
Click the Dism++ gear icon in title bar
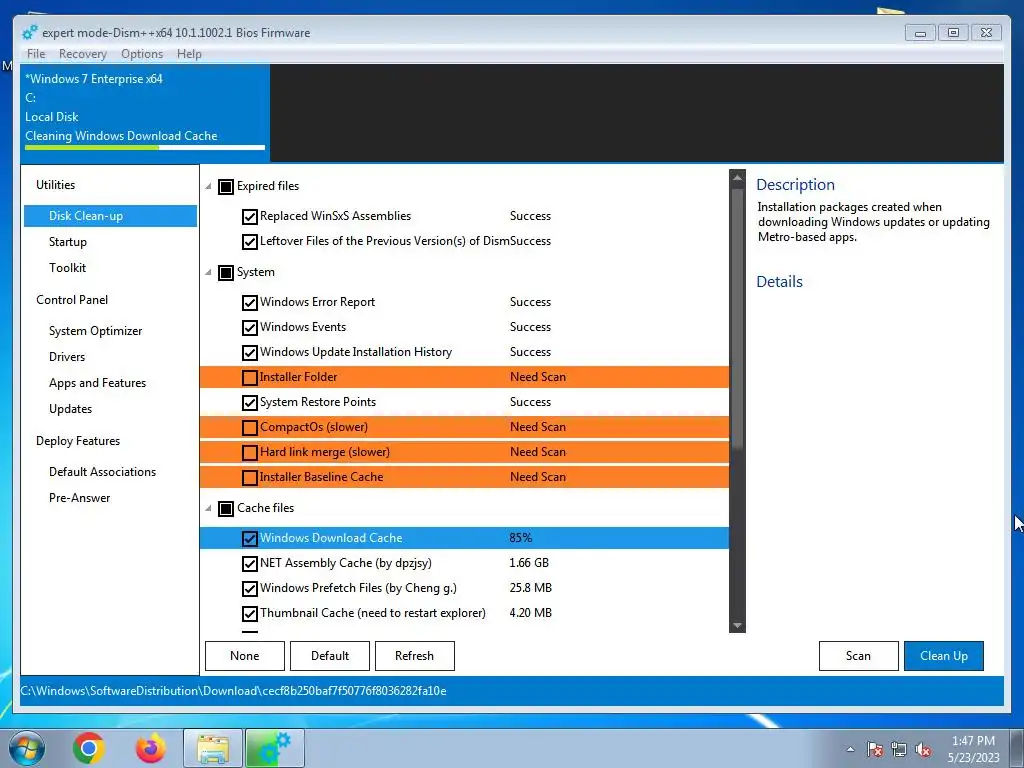tap(29, 33)
